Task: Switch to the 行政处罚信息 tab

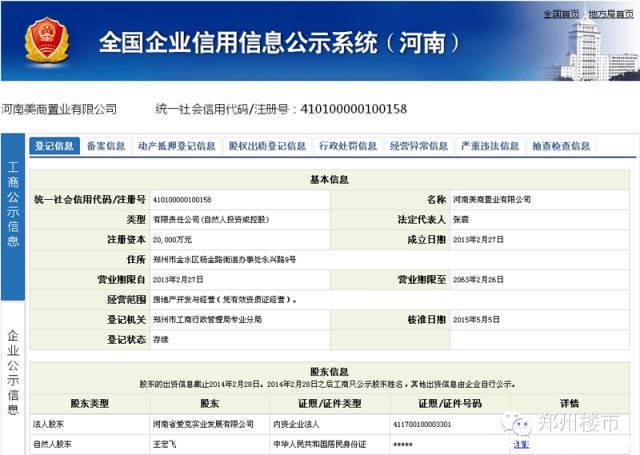Action: pyautogui.click(x=348, y=146)
